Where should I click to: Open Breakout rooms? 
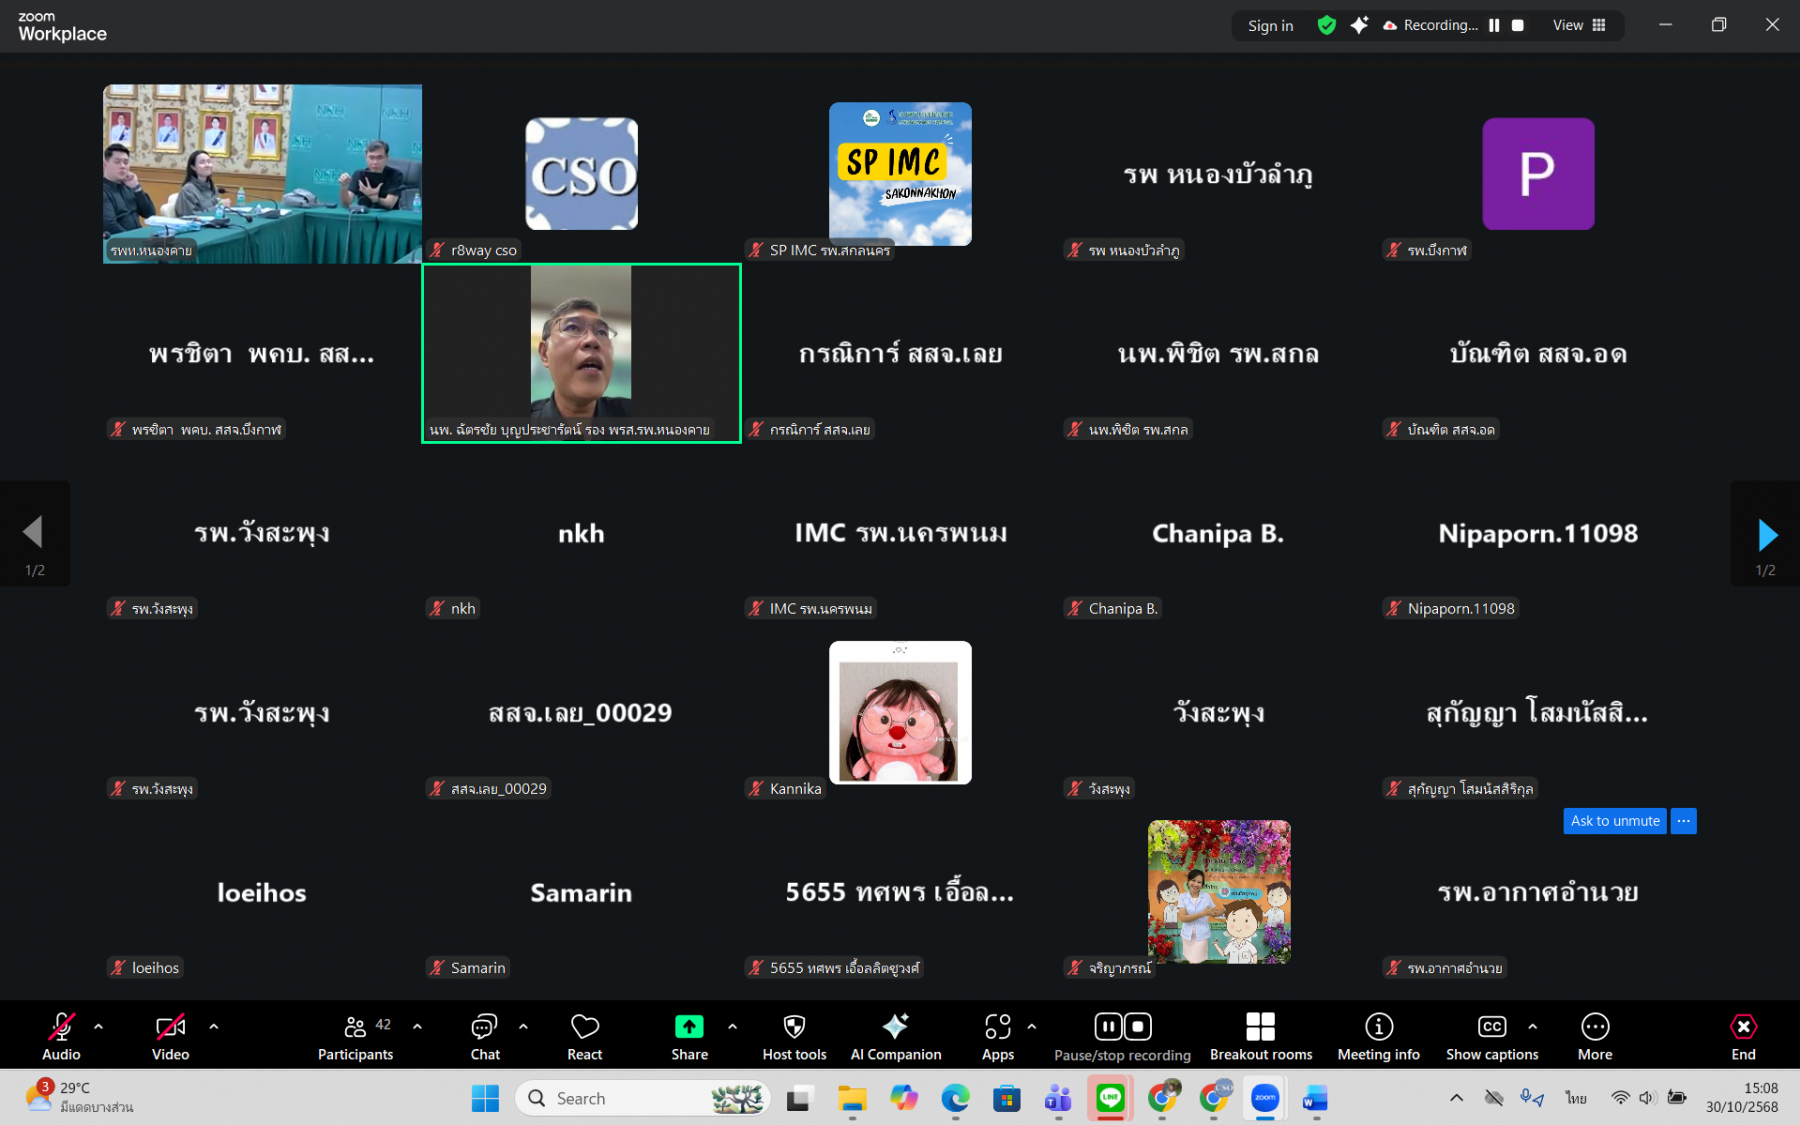pyautogui.click(x=1260, y=1036)
